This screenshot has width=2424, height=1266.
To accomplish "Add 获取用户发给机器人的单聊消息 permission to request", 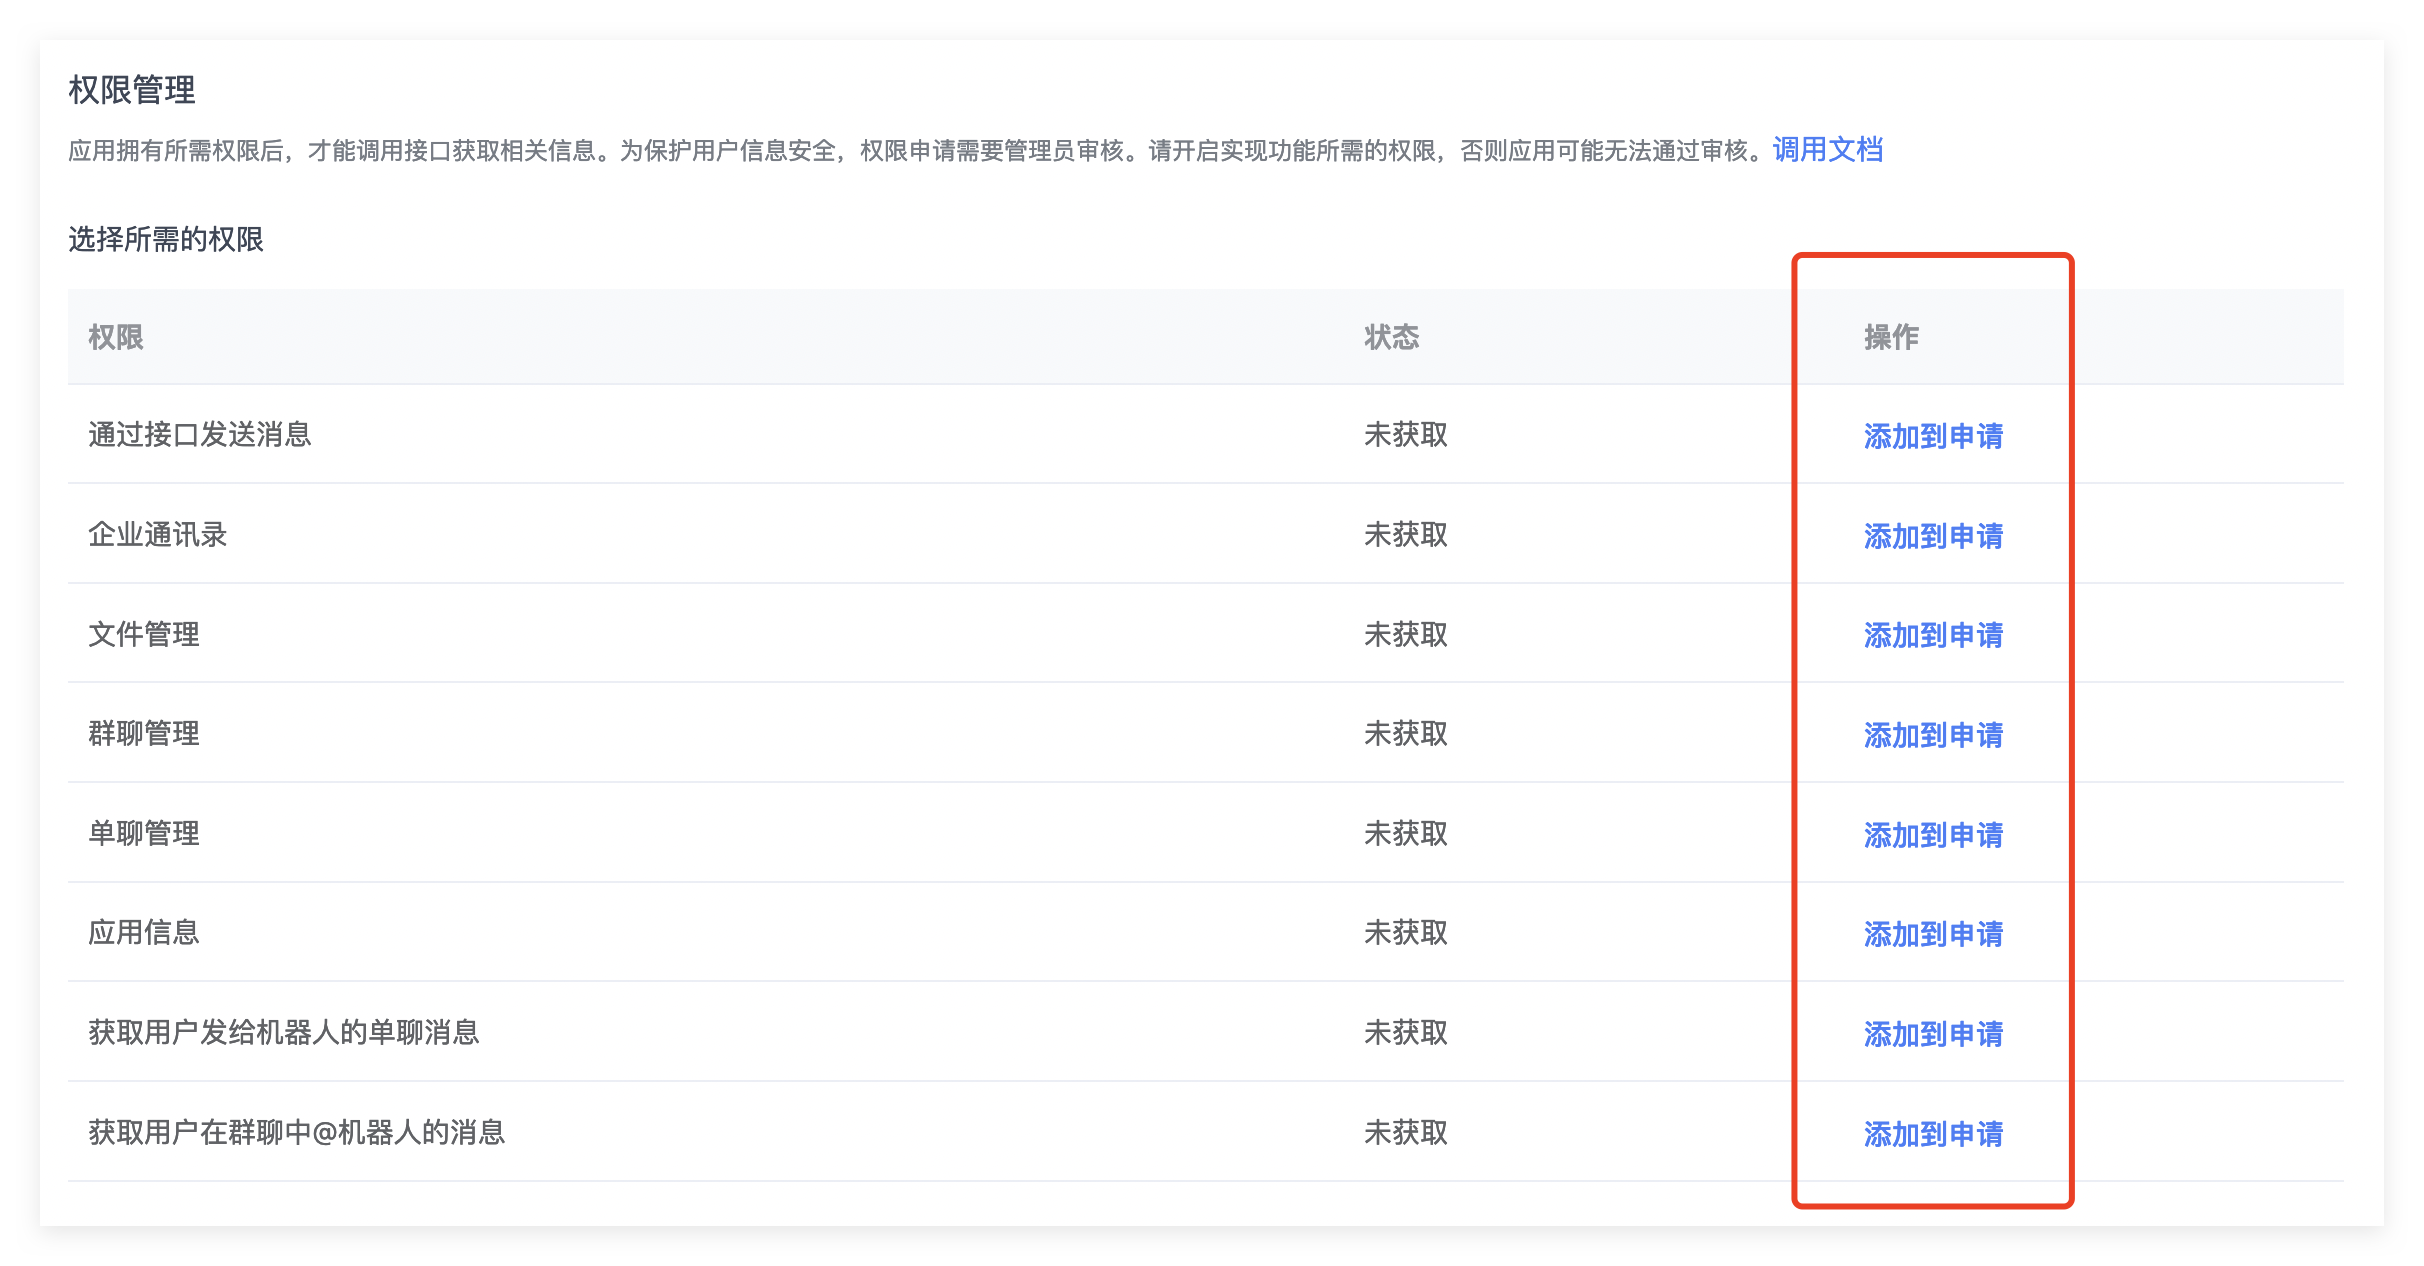I will point(1932,1034).
